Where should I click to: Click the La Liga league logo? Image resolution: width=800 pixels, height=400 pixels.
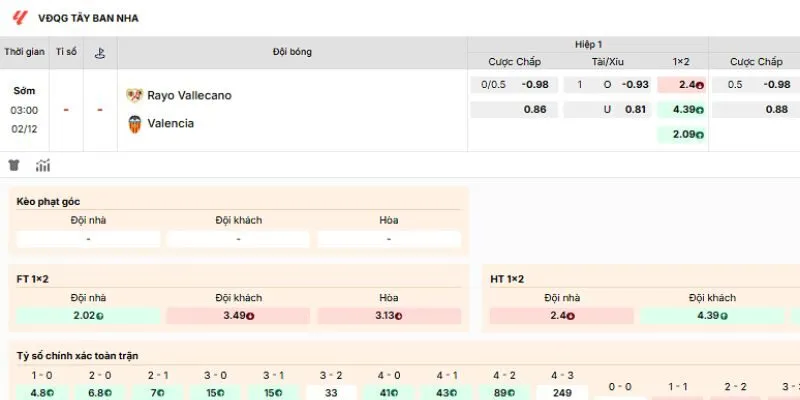tap(20, 17)
